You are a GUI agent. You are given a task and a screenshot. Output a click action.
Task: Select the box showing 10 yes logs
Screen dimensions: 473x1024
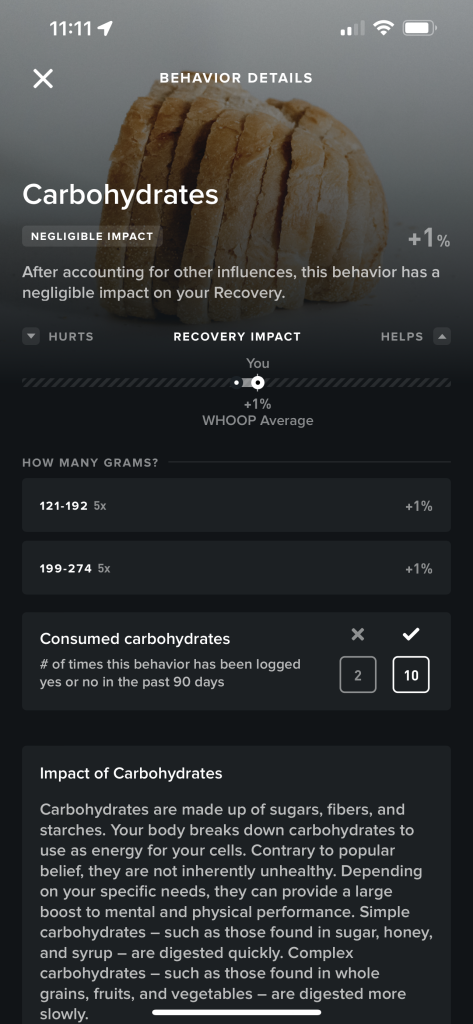tap(411, 675)
